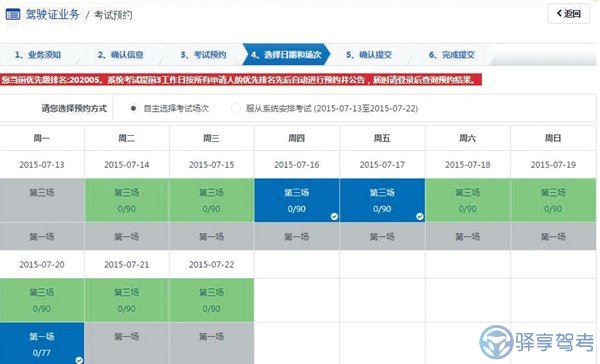The height and width of the screenshot is (364, 600).
Task: Go to step 2 确认信息
Action: point(121,55)
